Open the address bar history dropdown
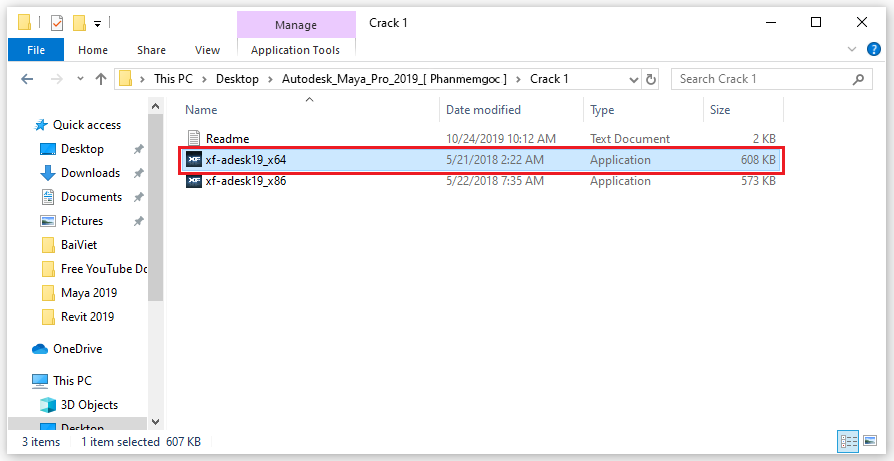This screenshot has height=461, width=894. (633, 80)
